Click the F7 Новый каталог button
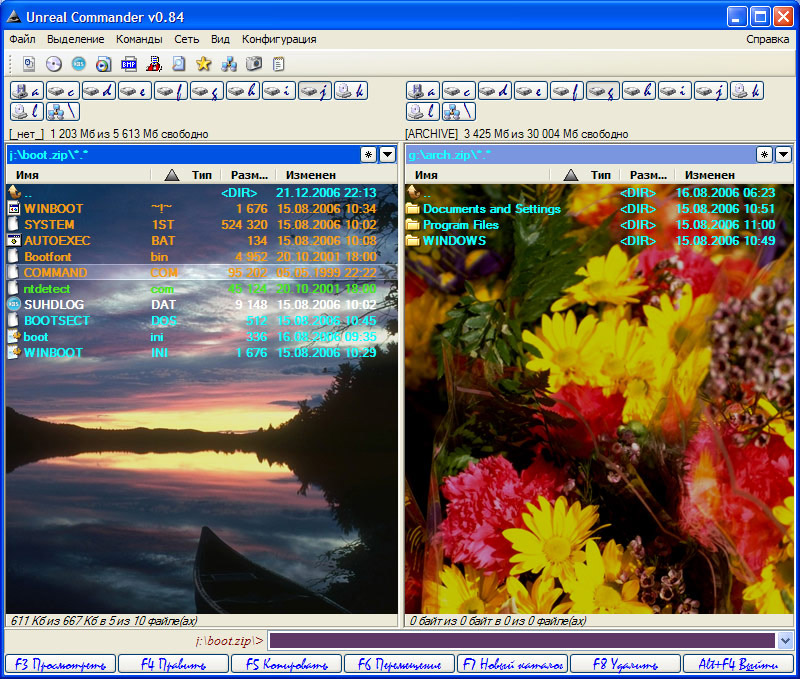Screen dimensions: 800x679 pyautogui.click(x=513, y=664)
